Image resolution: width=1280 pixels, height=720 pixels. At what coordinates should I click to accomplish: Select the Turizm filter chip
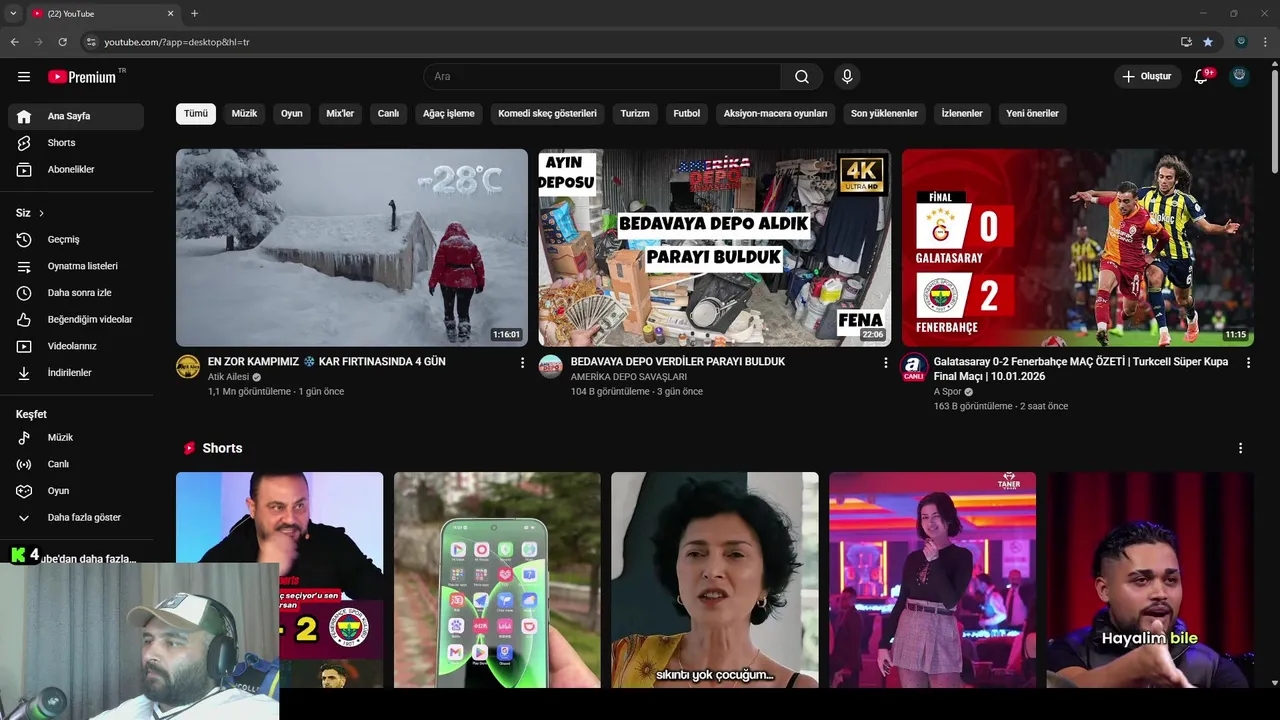click(x=635, y=114)
